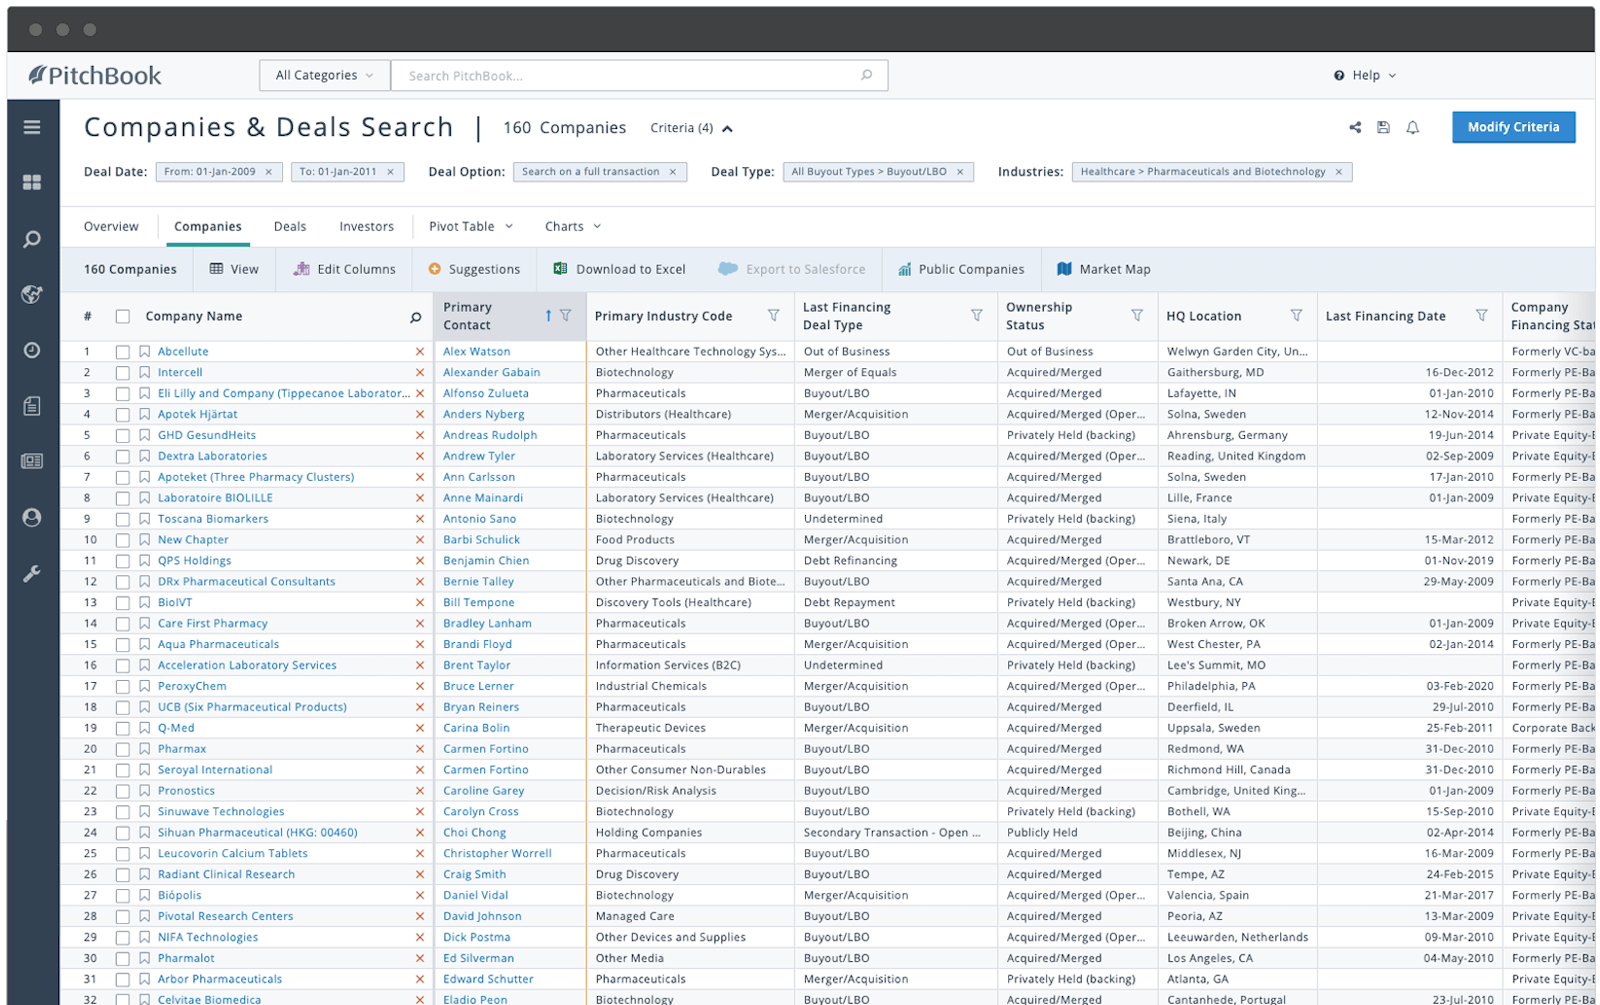This screenshot has height=1005, width=1600.
Task: Tick the select-all checkbox in header
Action: 122,317
